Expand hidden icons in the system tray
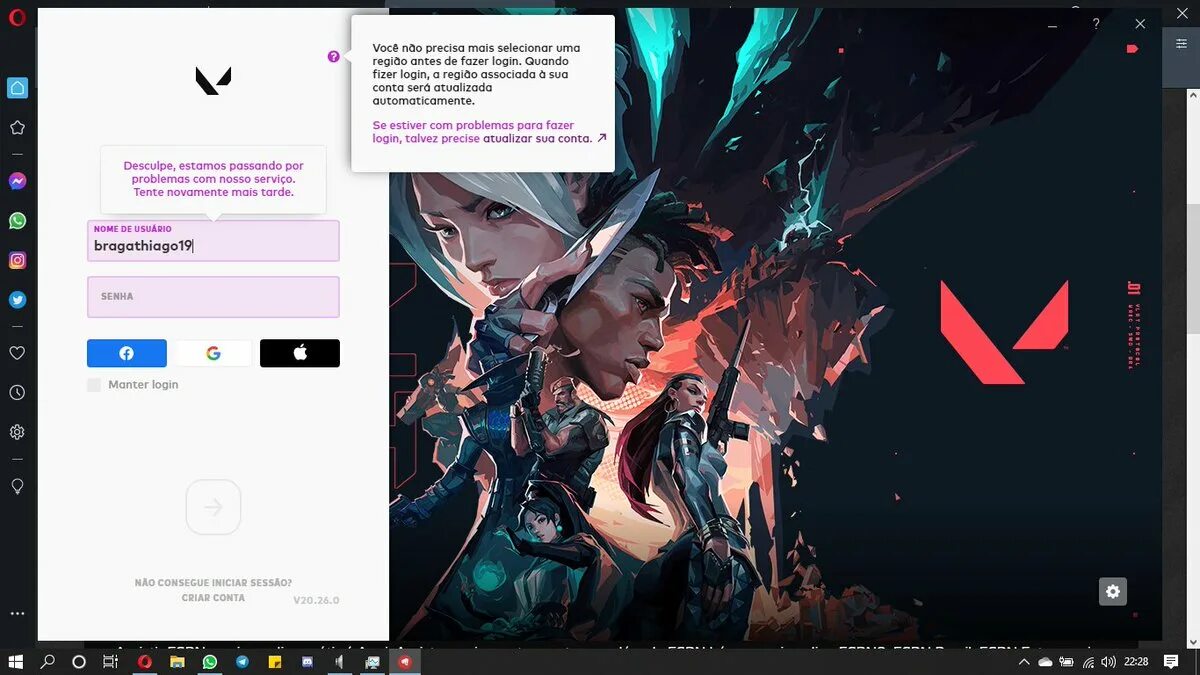Viewport: 1200px width, 675px height. (1024, 661)
